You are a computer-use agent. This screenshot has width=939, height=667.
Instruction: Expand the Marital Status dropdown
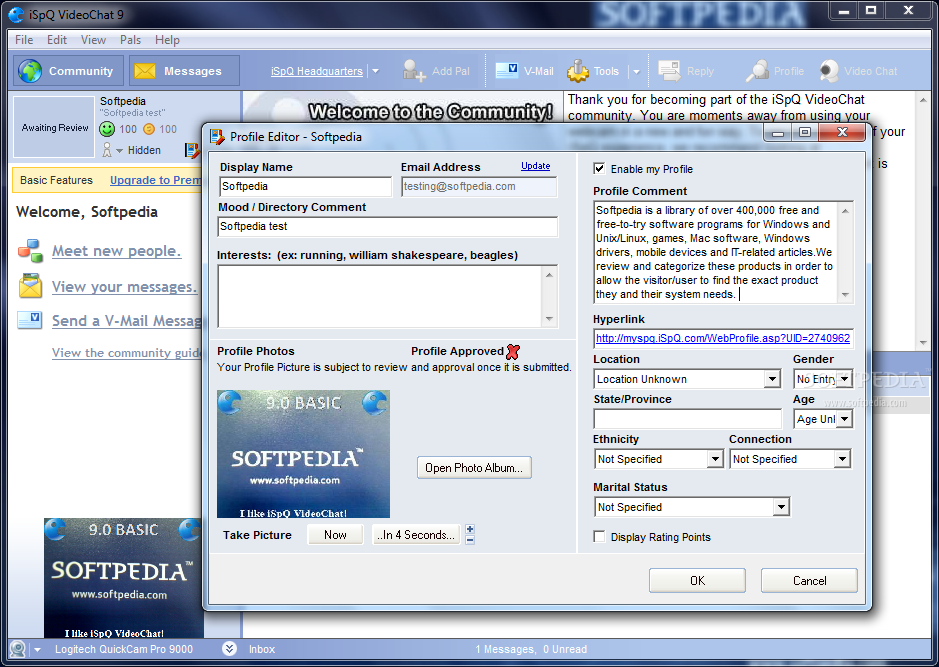tap(781, 507)
